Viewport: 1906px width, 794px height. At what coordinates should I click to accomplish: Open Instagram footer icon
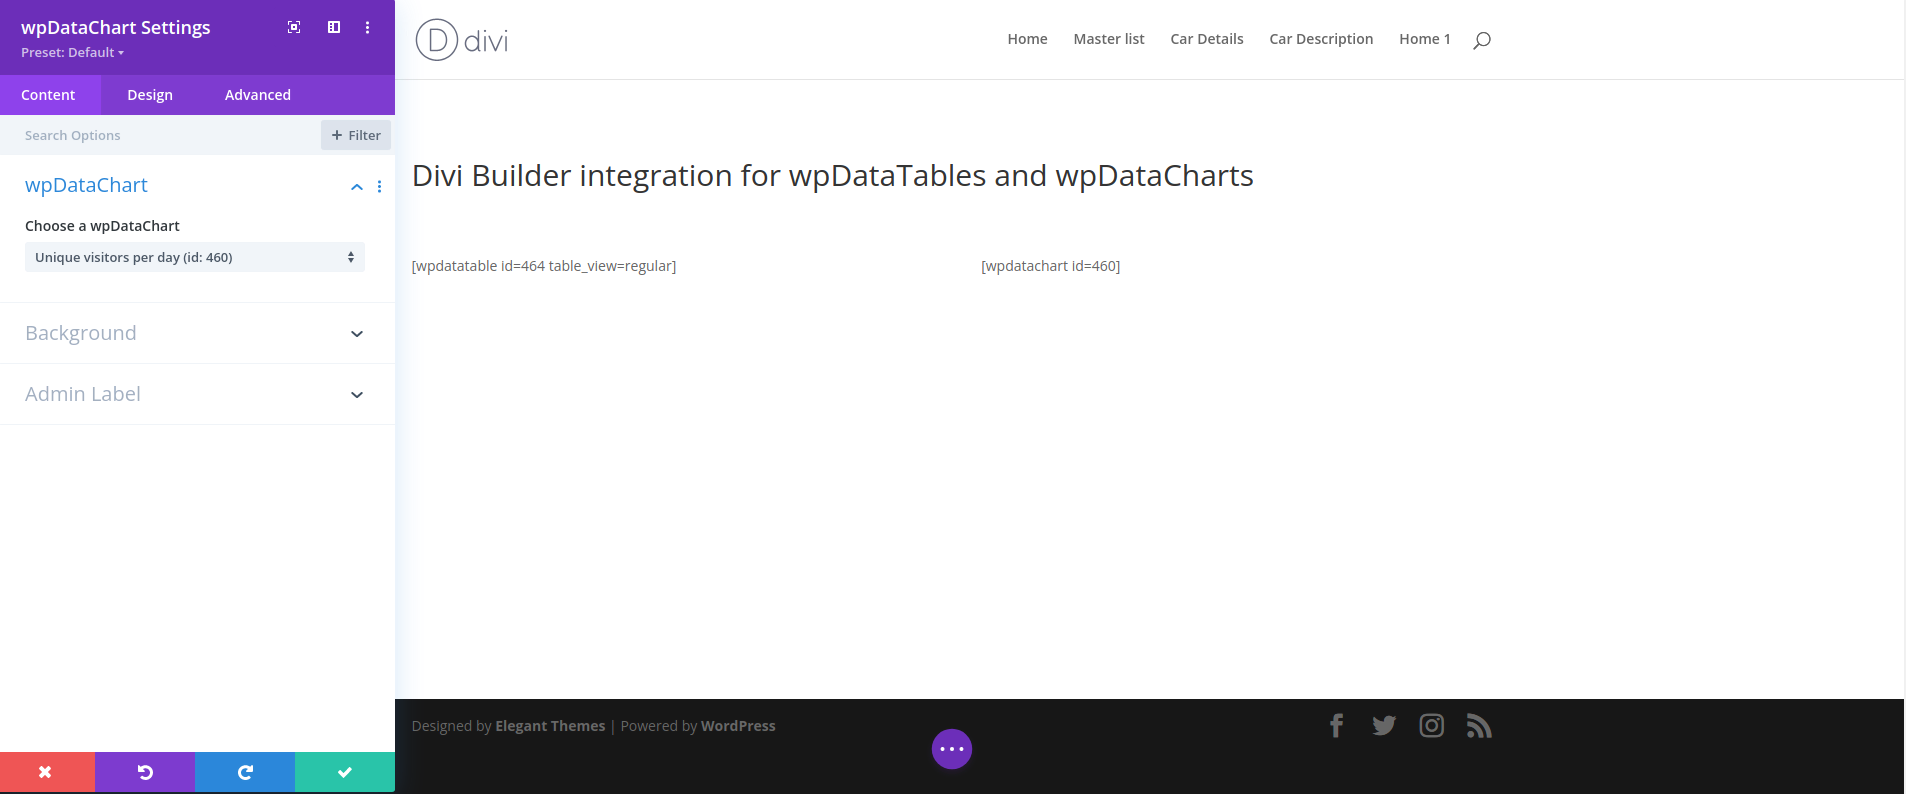[1432, 726]
